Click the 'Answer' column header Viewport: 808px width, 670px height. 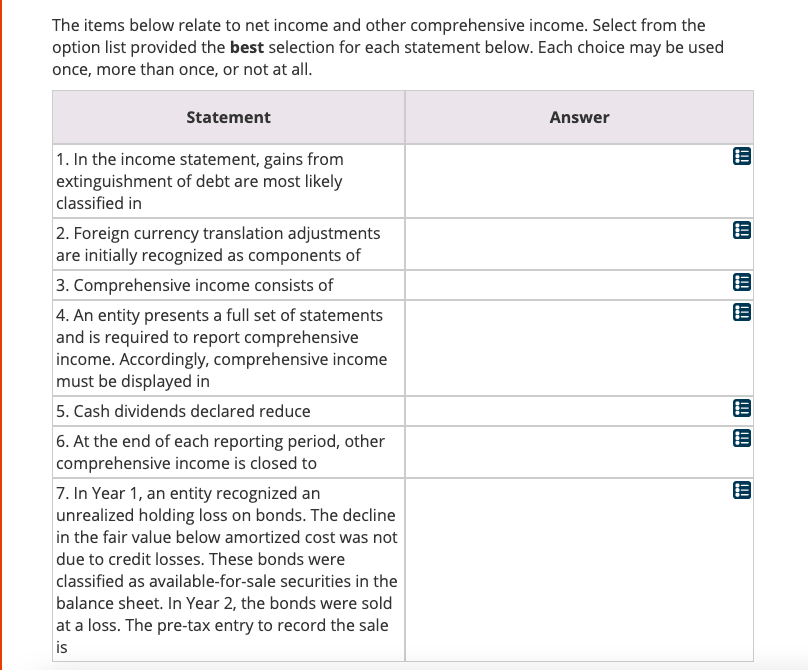click(x=578, y=117)
